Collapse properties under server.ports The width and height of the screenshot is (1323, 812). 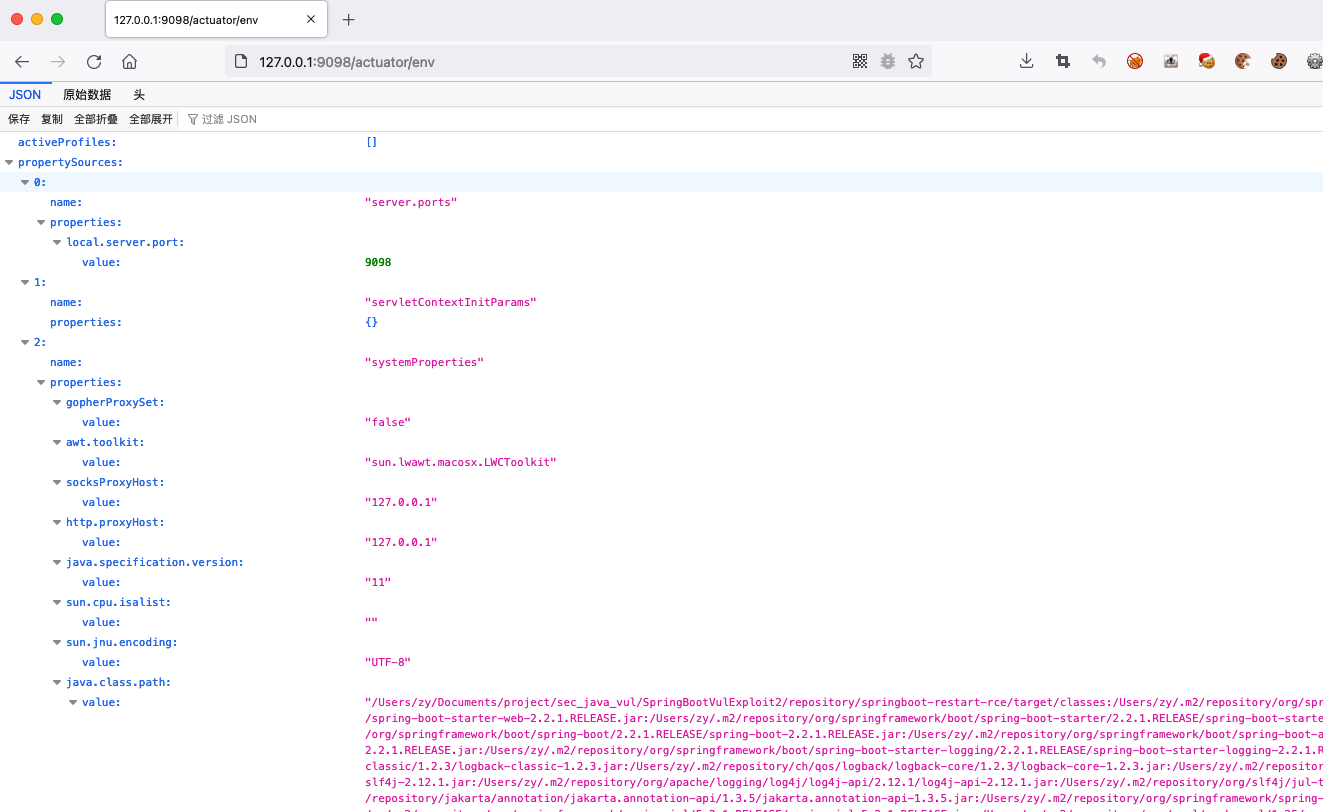coord(41,222)
